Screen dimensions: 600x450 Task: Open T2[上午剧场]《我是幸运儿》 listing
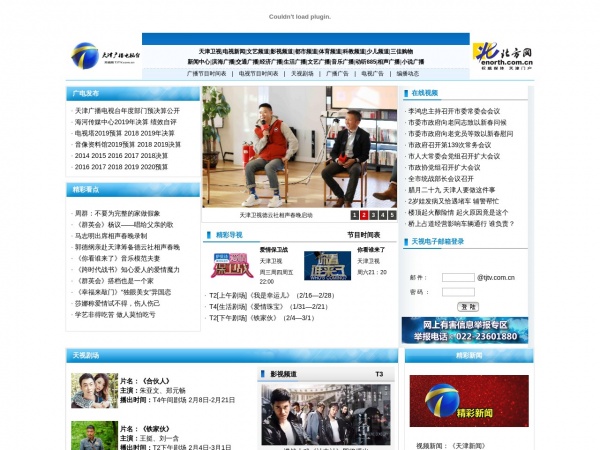pos(272,295)
